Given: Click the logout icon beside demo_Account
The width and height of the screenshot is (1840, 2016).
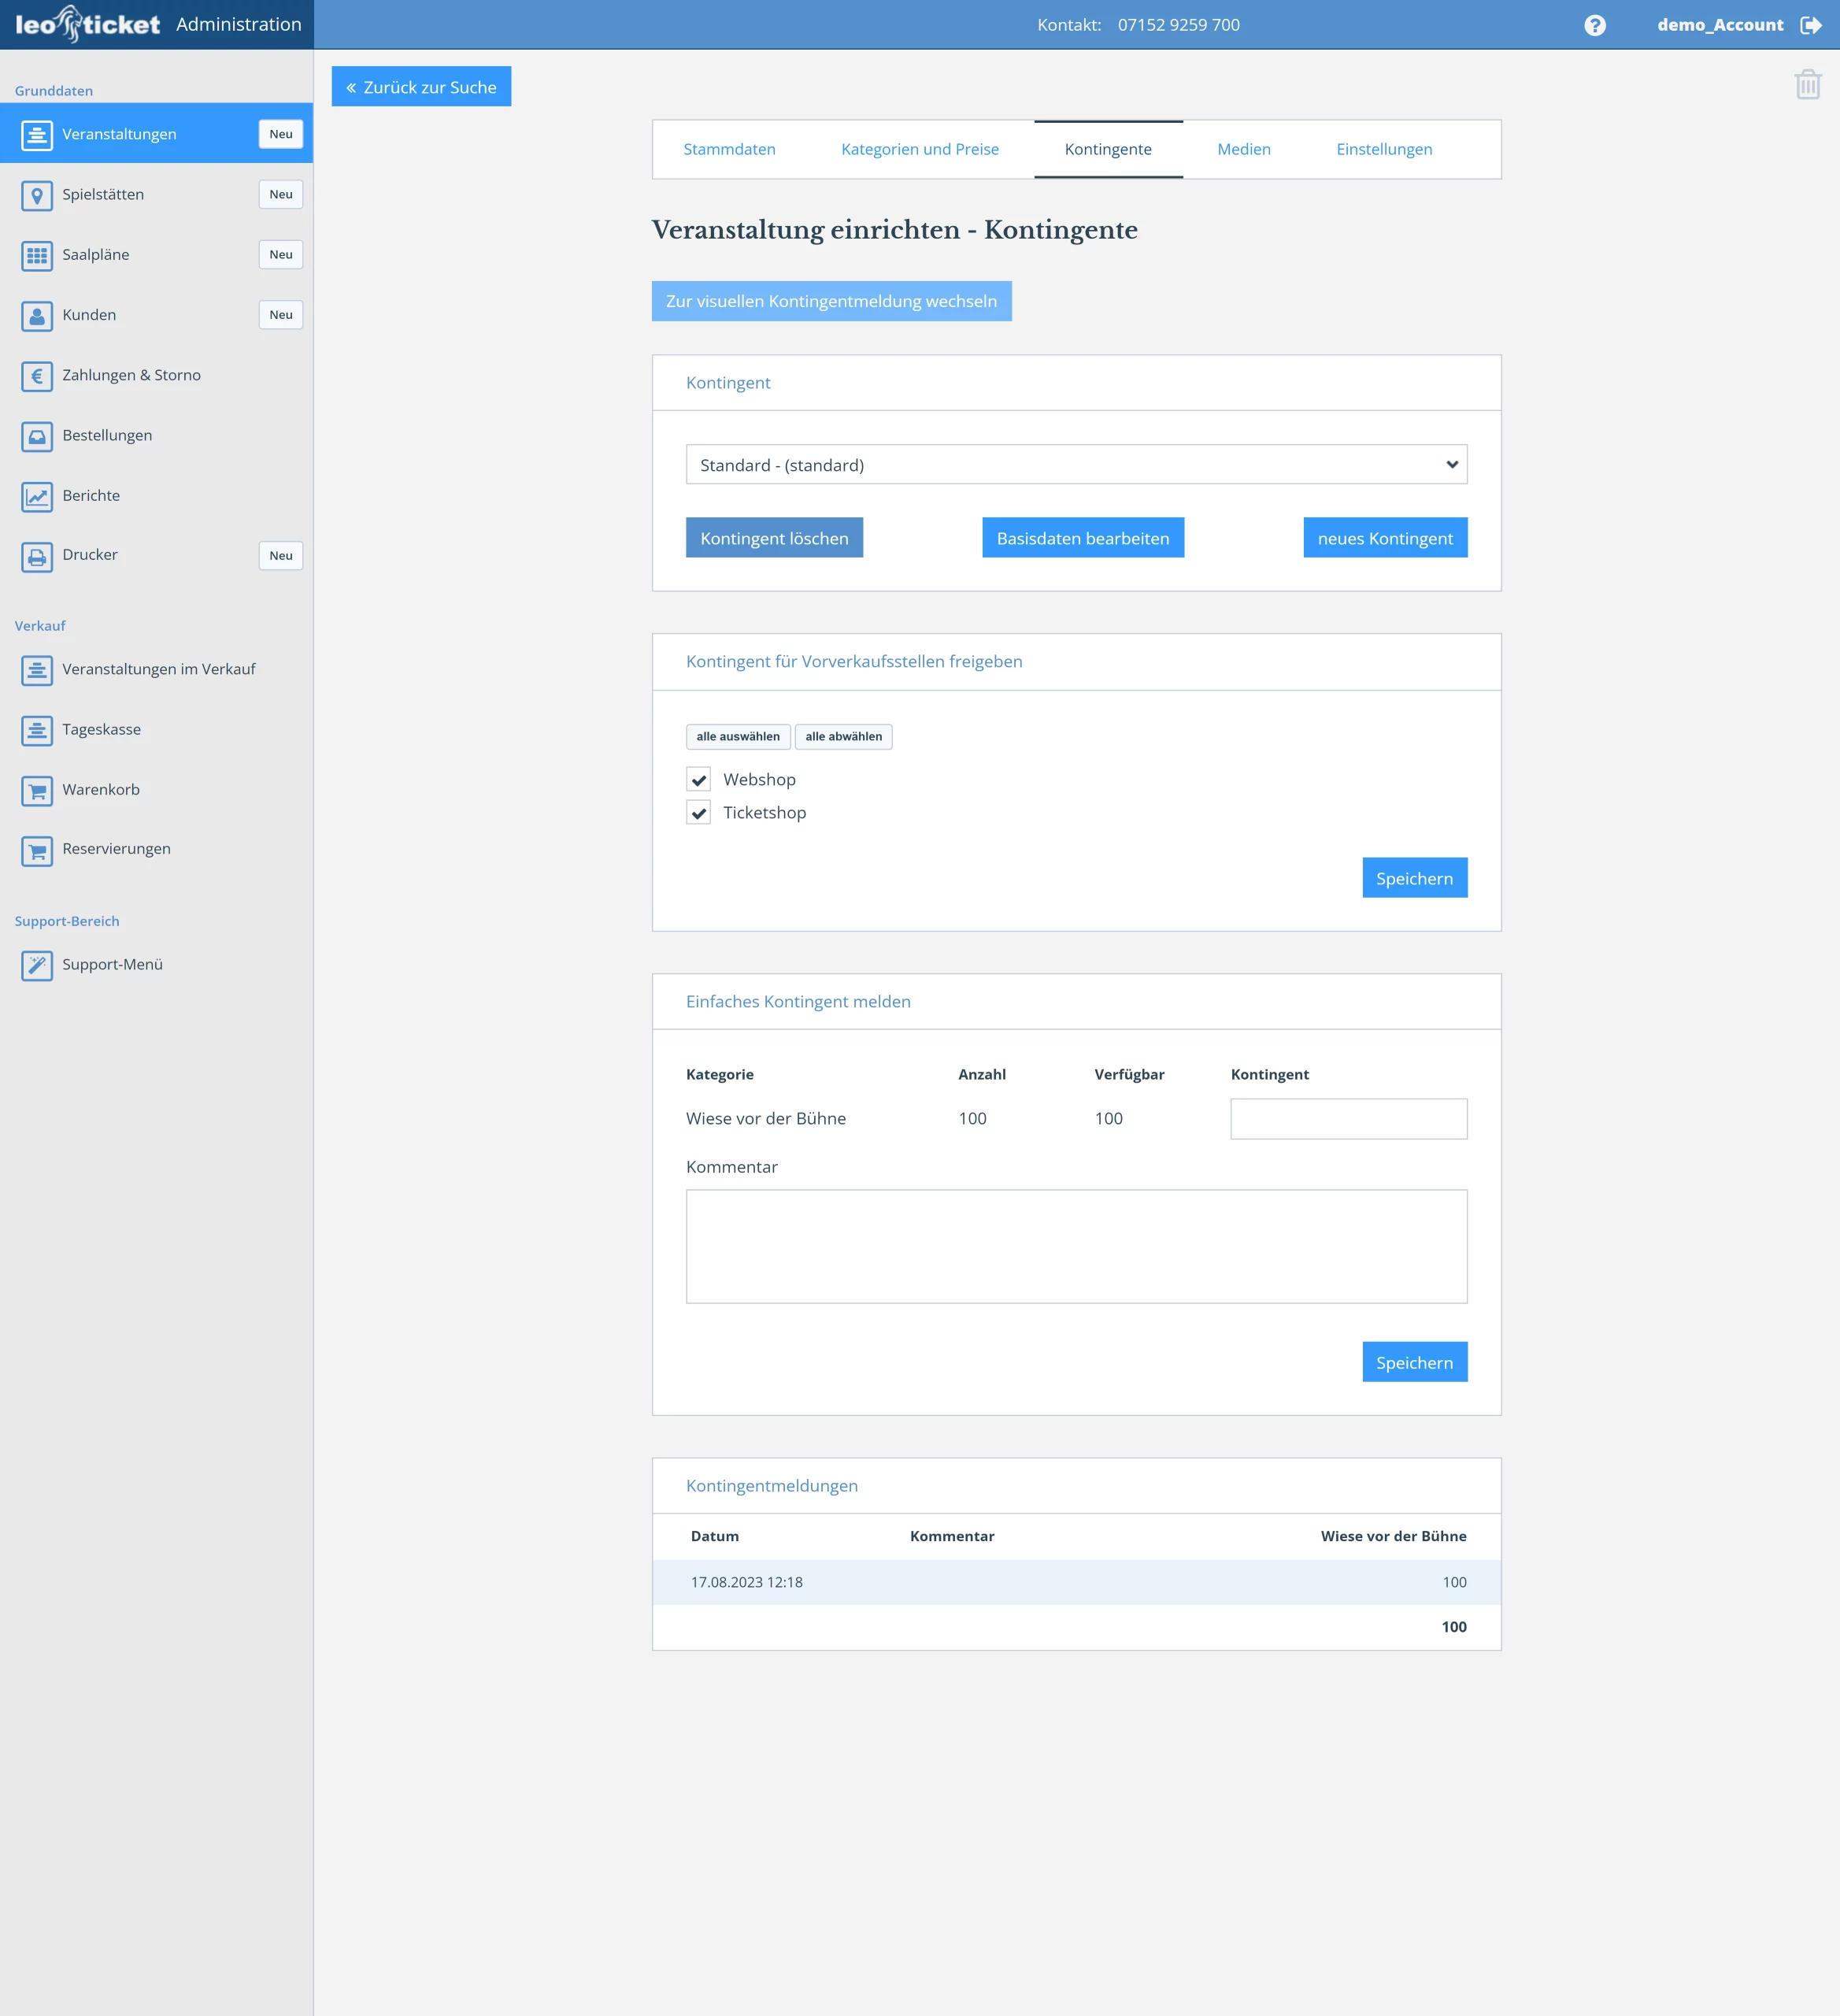Looking at the screenshot, I should (1810, 25).
